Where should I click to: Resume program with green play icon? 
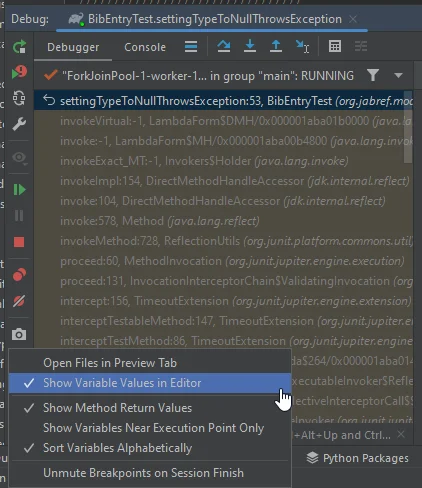19,190
